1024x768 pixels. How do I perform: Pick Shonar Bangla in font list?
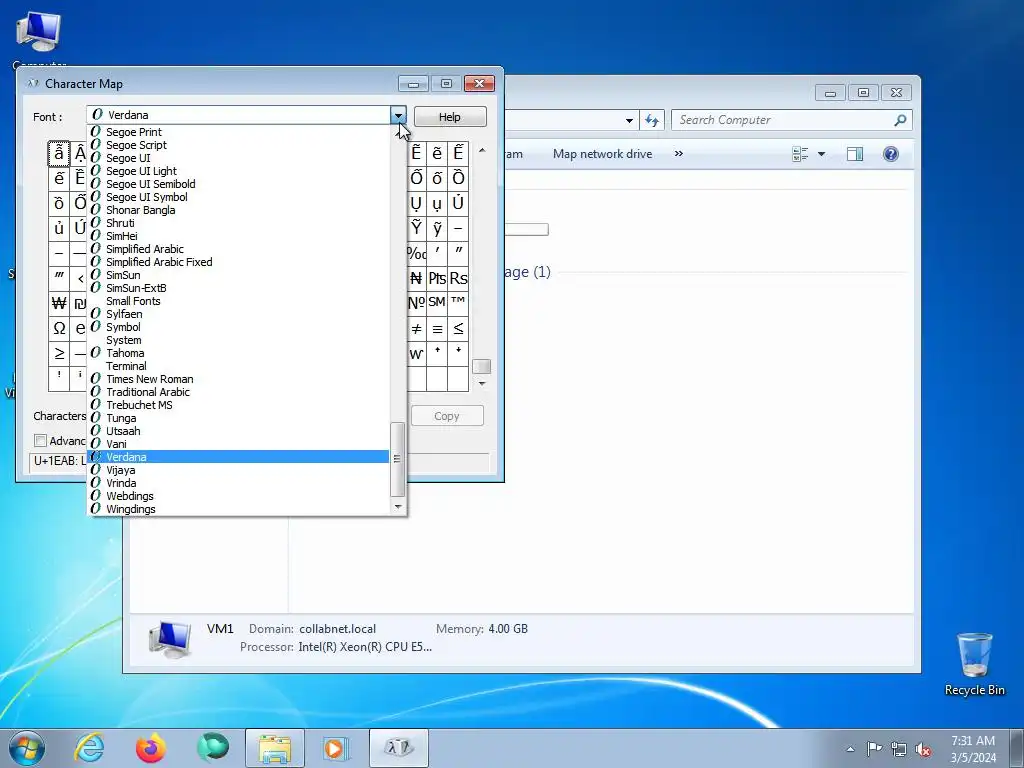point(238,210)
